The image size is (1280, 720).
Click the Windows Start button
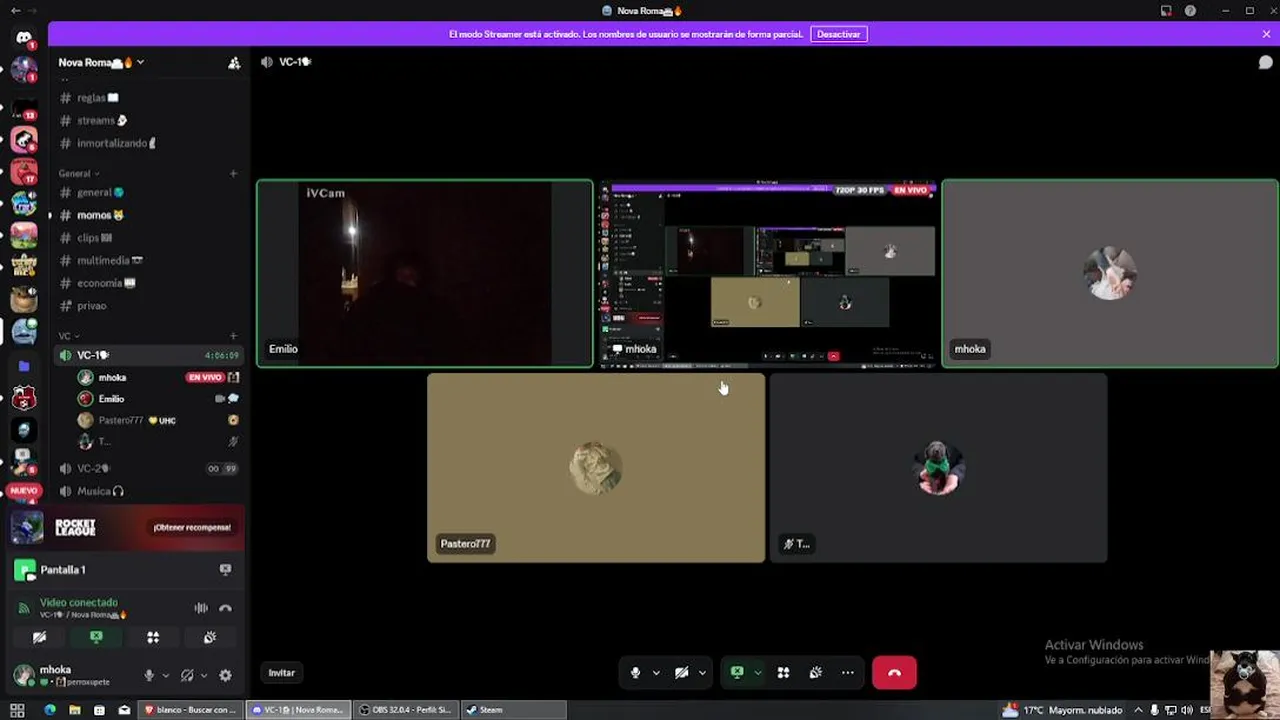tap(17, 710)
